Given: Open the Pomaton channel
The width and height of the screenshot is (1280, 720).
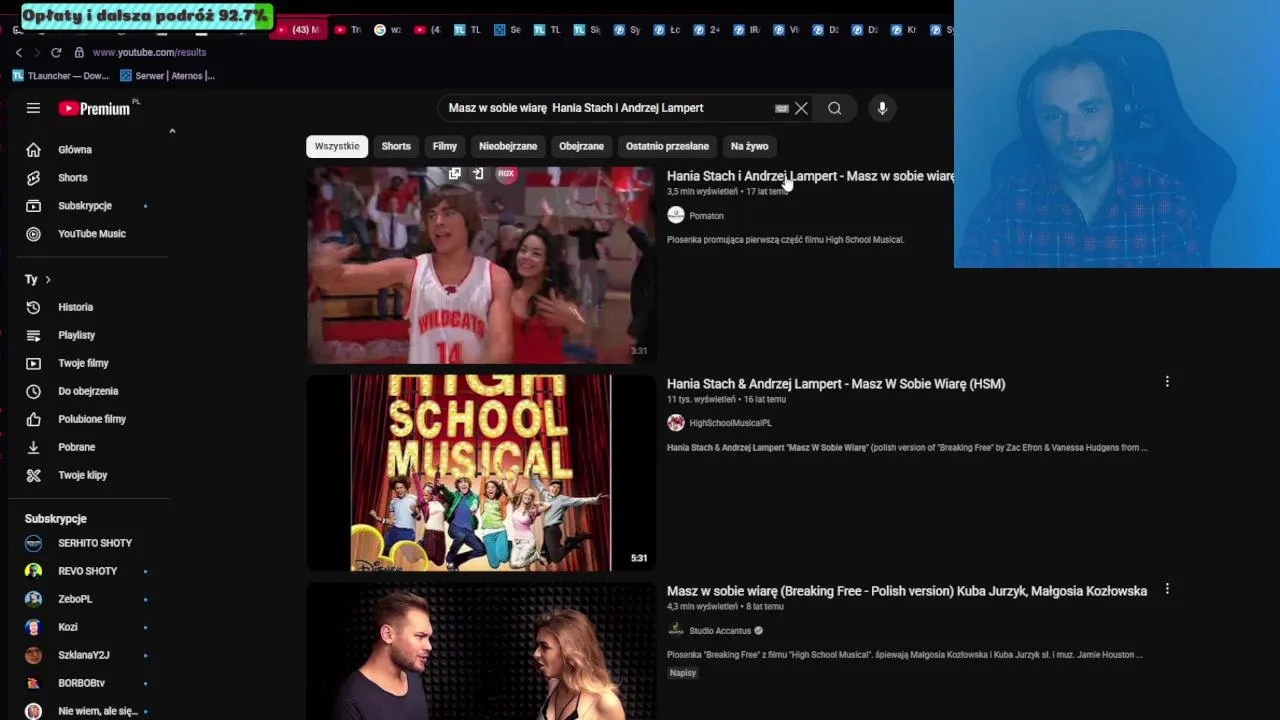Looking at the screenshot, I should pyautogui.click(x=706, y=216).
